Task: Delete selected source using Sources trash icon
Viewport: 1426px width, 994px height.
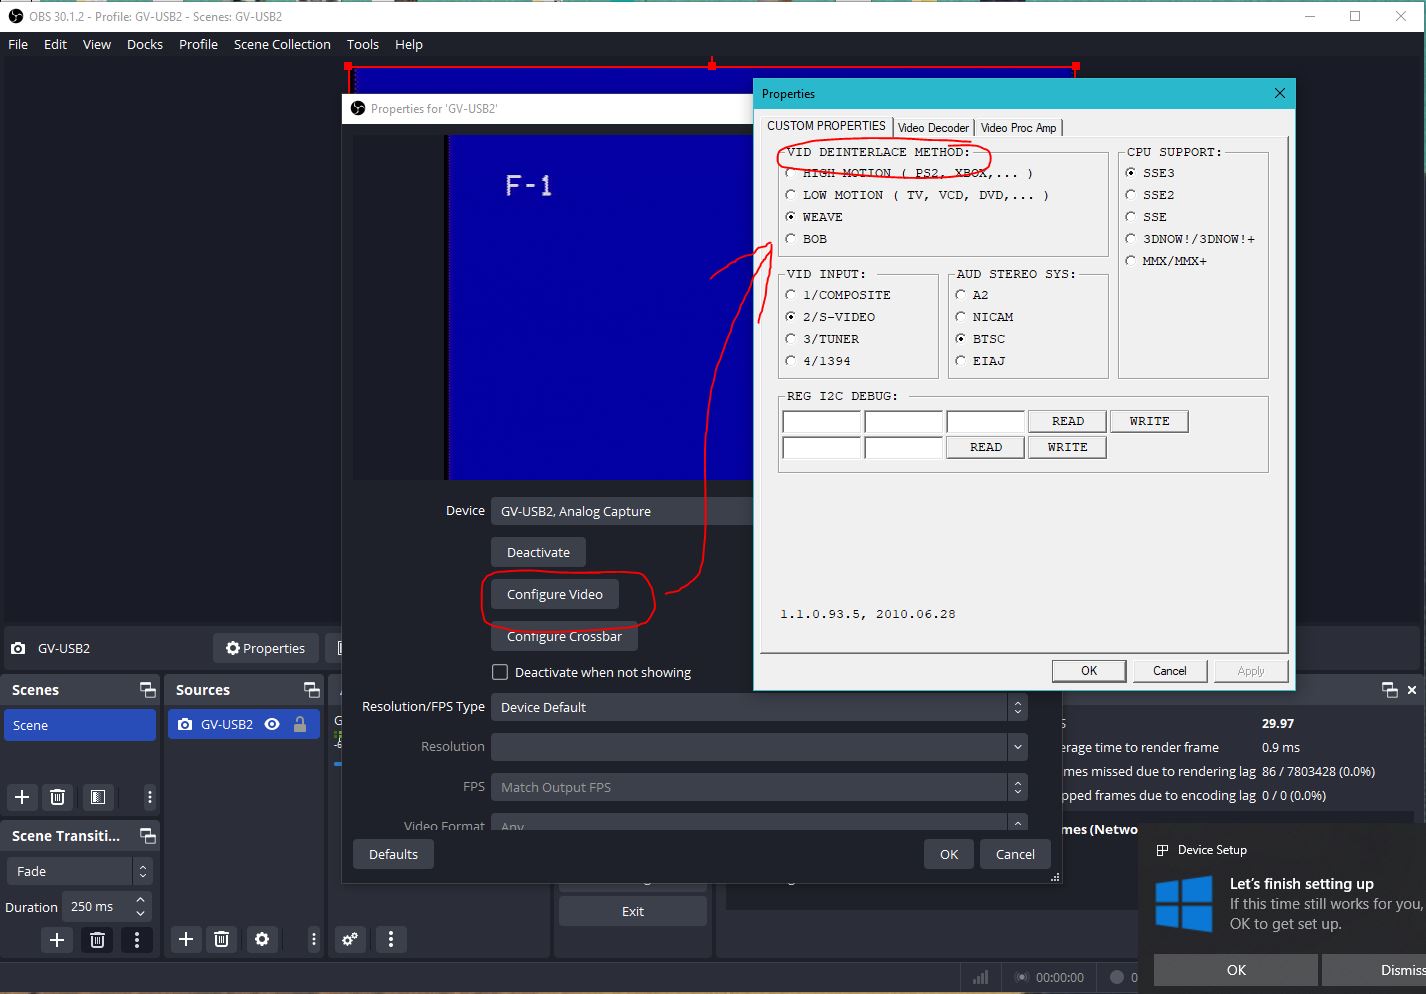Action: click(221, 939)
